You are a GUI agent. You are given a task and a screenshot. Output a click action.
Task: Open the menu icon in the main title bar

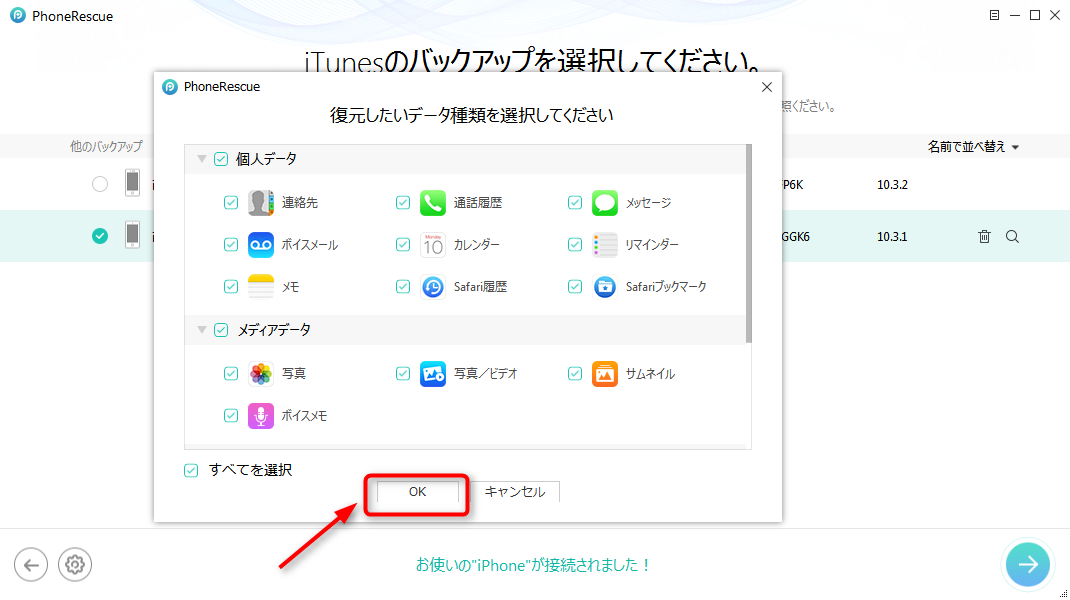(x=994, y=15)
